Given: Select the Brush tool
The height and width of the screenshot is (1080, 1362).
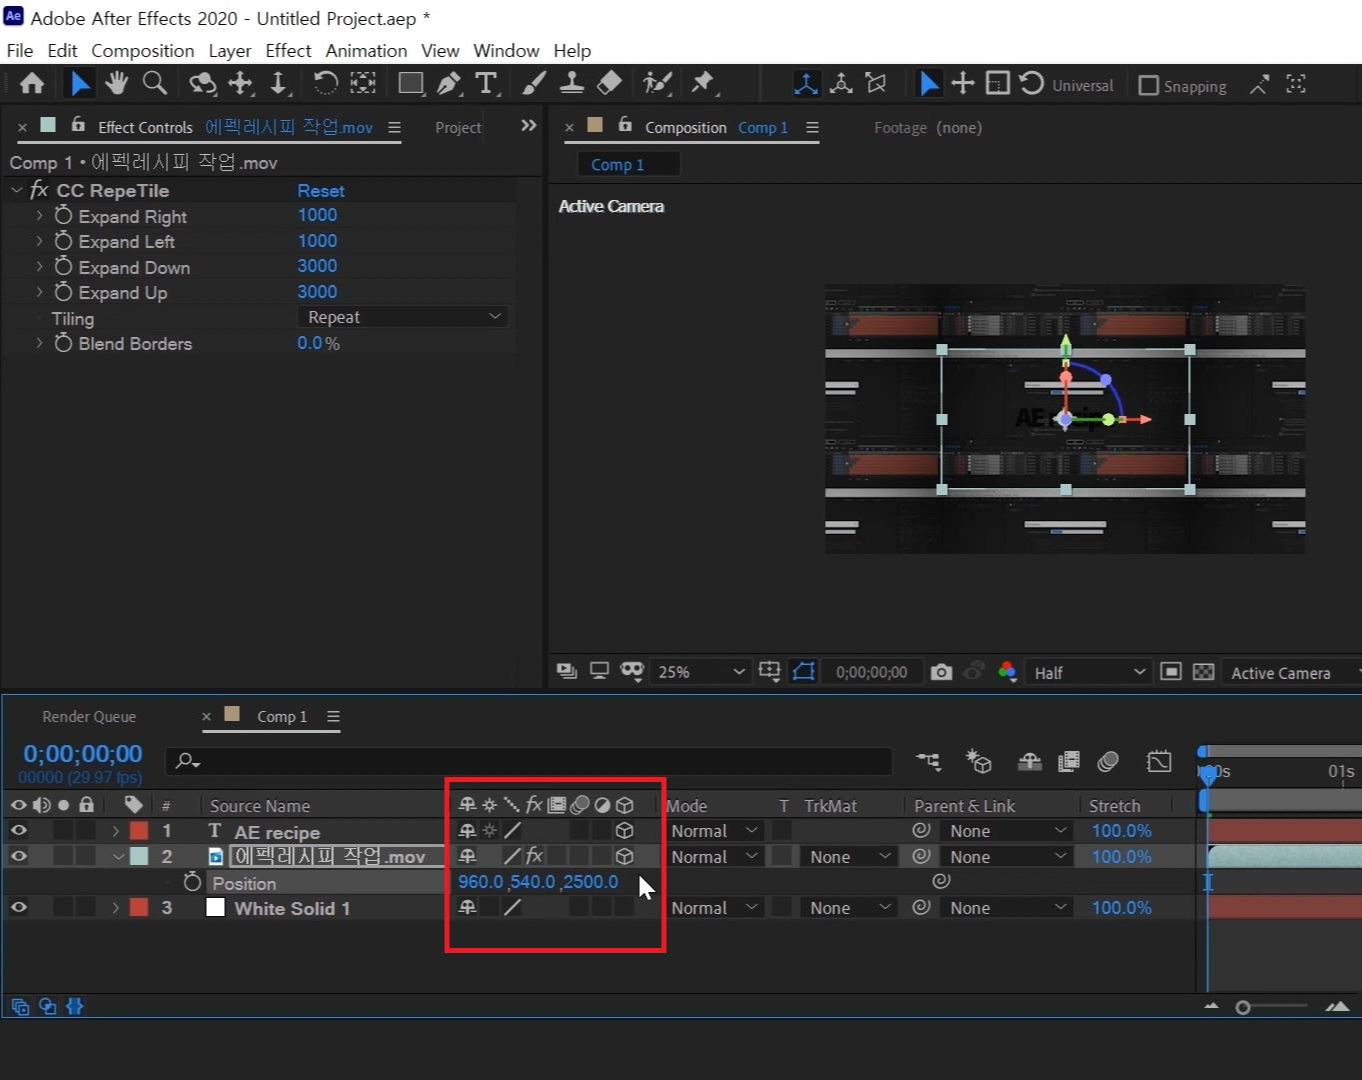Looking at the screenshot, I should [x=534, y=84].
